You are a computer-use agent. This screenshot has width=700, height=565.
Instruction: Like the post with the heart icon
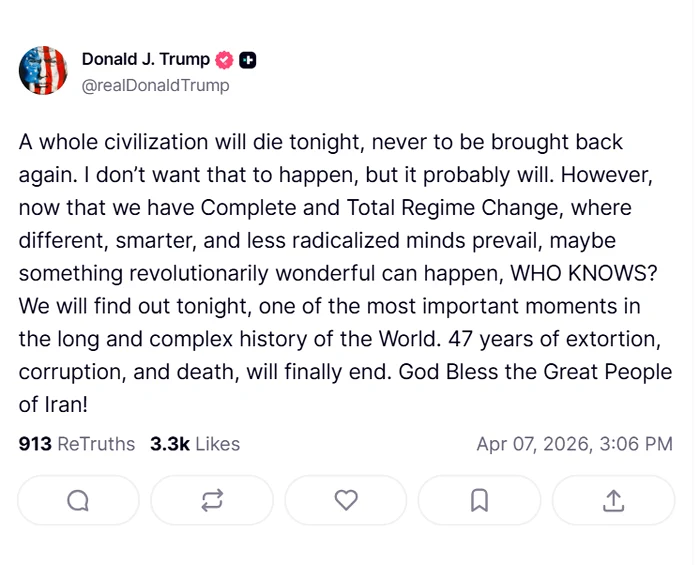click(x=346, y=500)
